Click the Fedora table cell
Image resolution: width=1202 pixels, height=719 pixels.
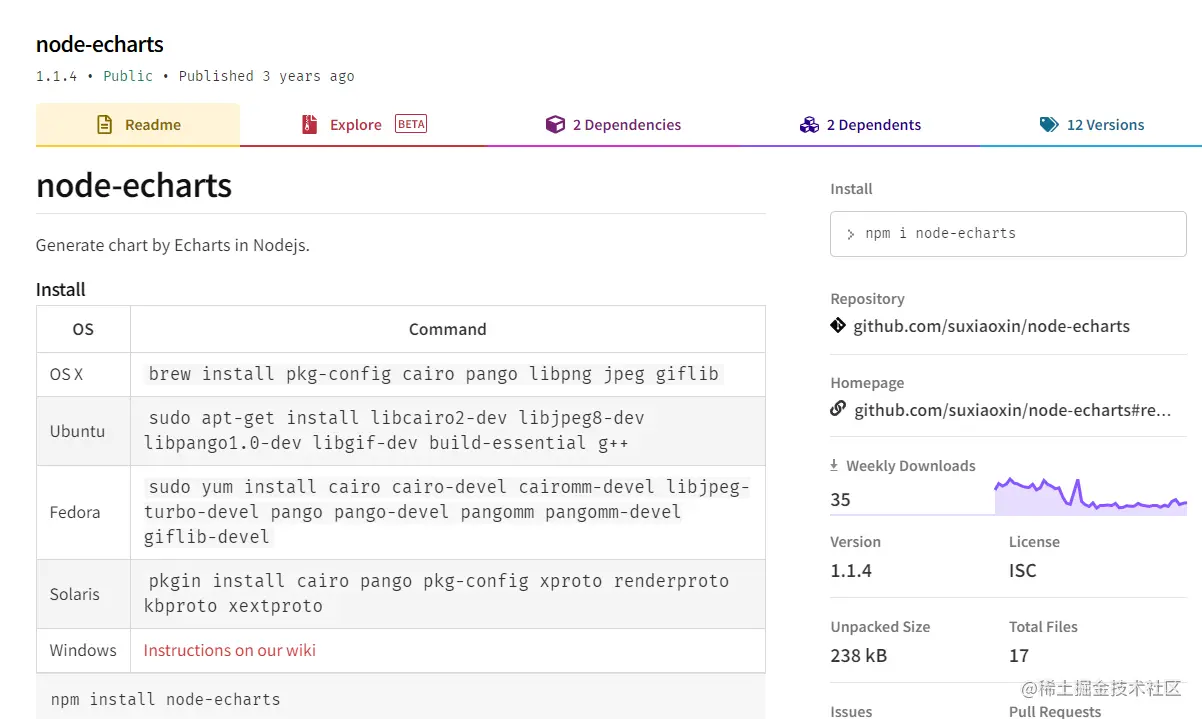point(83,512)
